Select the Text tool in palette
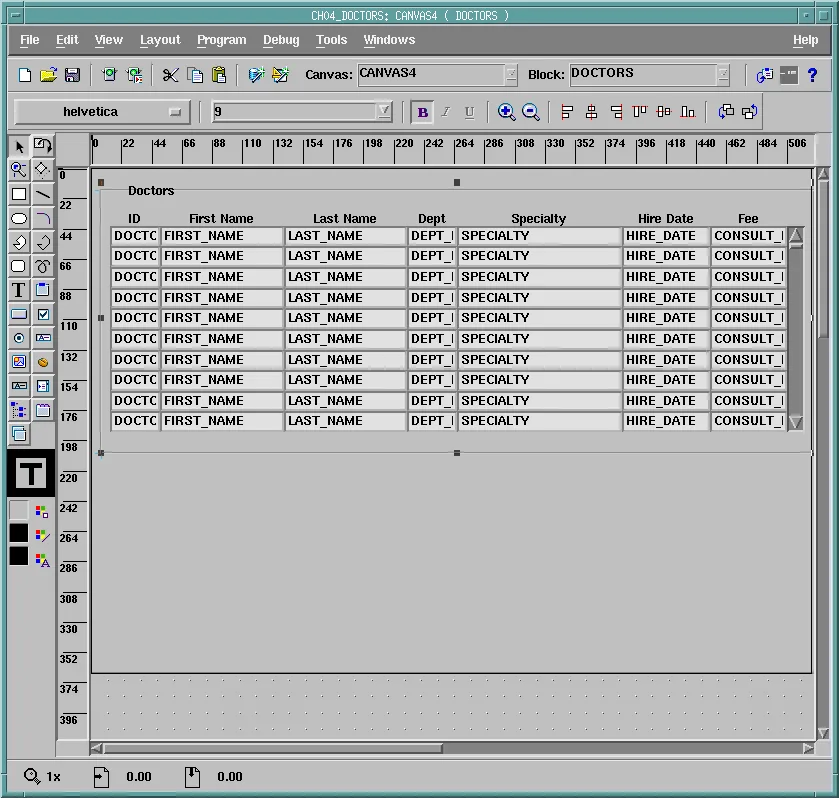The image size is (839, 798). coord(19,290)
